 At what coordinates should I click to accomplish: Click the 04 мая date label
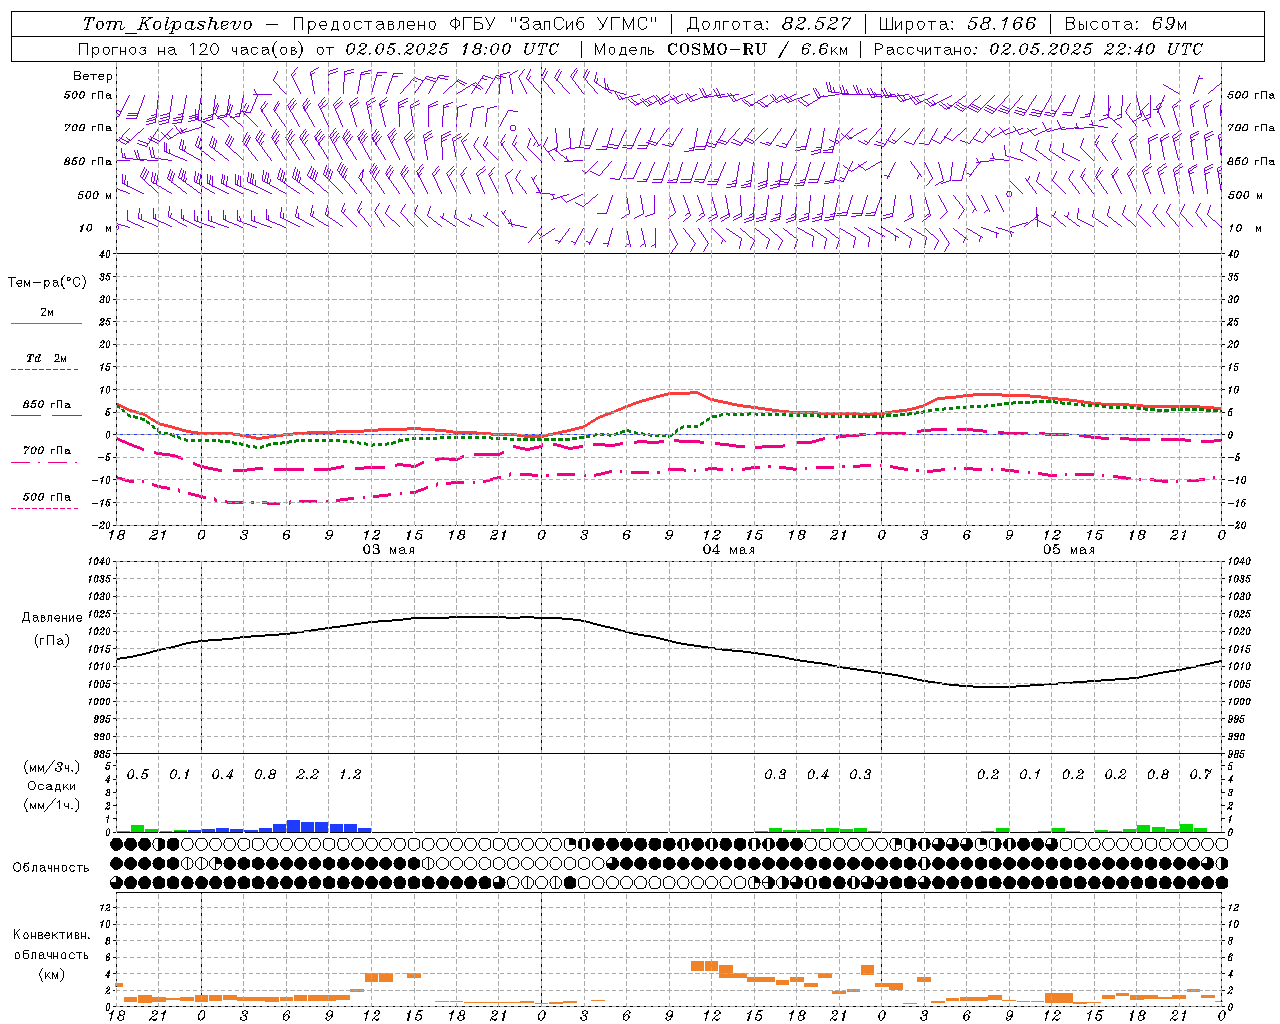pyautogui.click(x=729, y=550)
